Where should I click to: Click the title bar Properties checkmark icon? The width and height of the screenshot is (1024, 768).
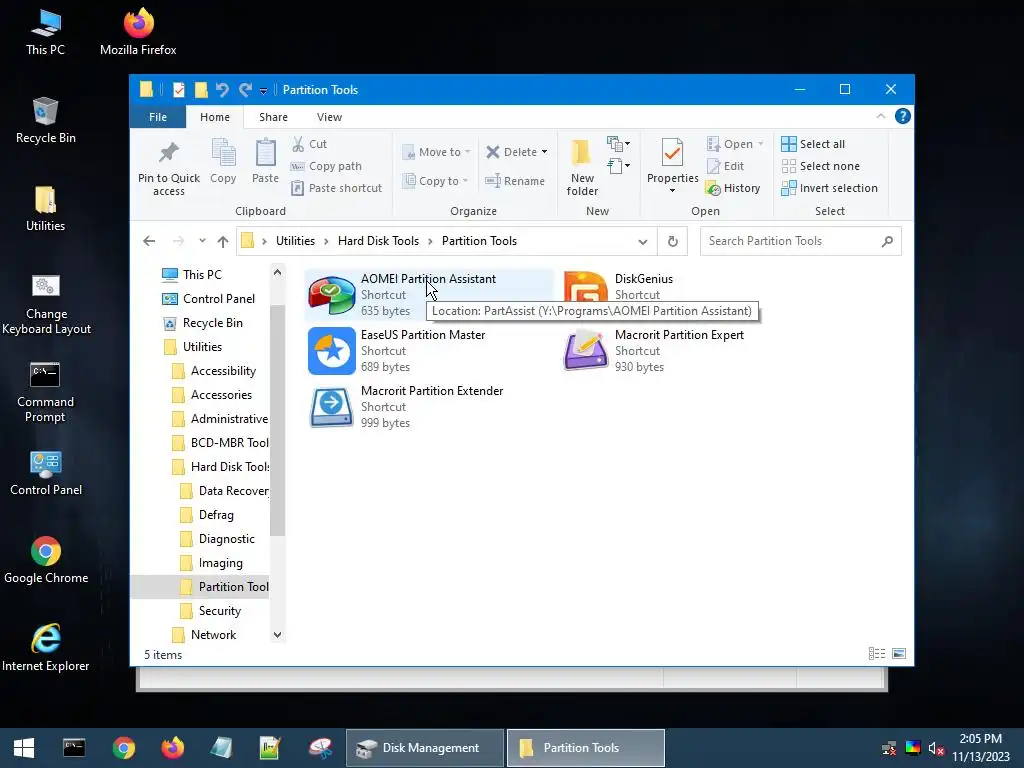[178, 89]
